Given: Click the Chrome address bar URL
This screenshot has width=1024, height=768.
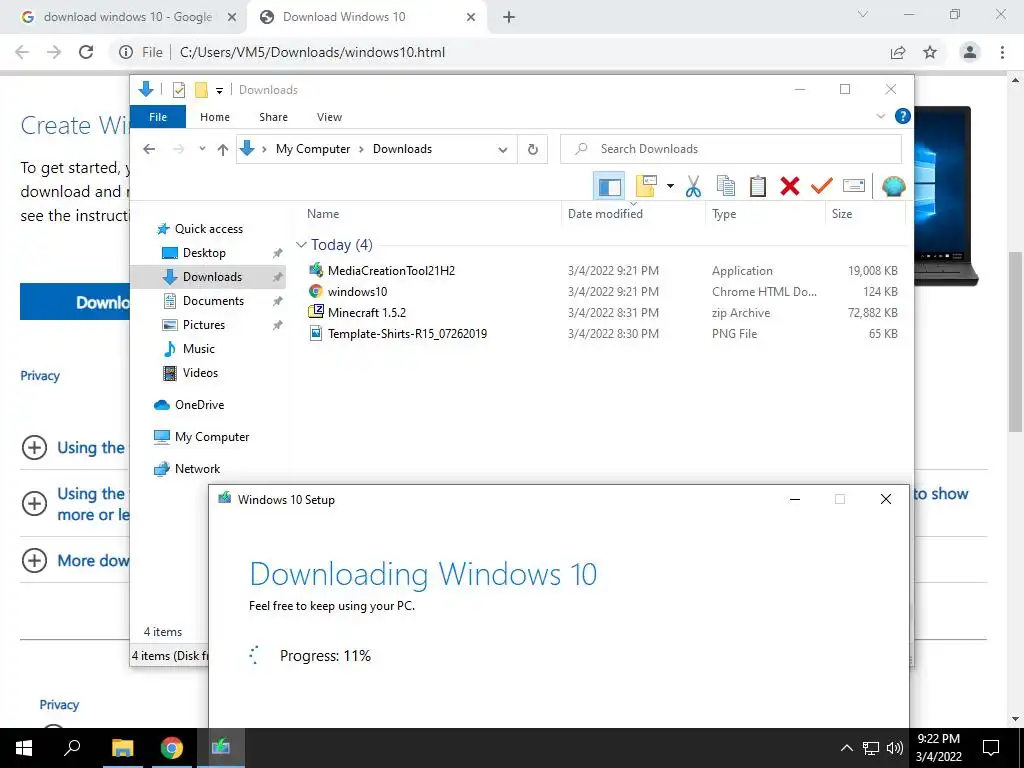Looking at the screenshot, I should point(312,52).
